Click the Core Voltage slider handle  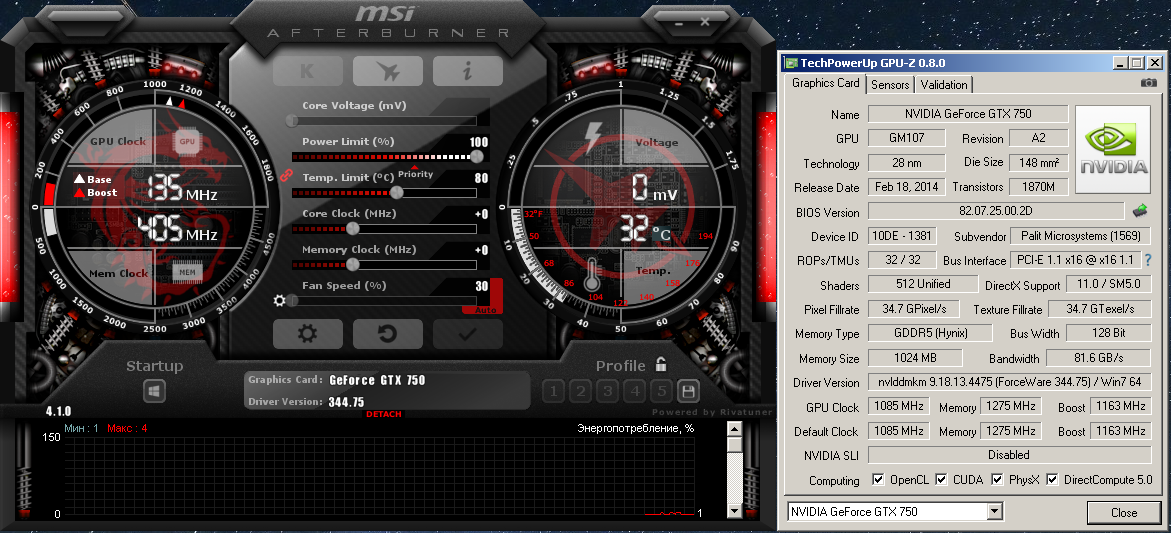point(293,120)
